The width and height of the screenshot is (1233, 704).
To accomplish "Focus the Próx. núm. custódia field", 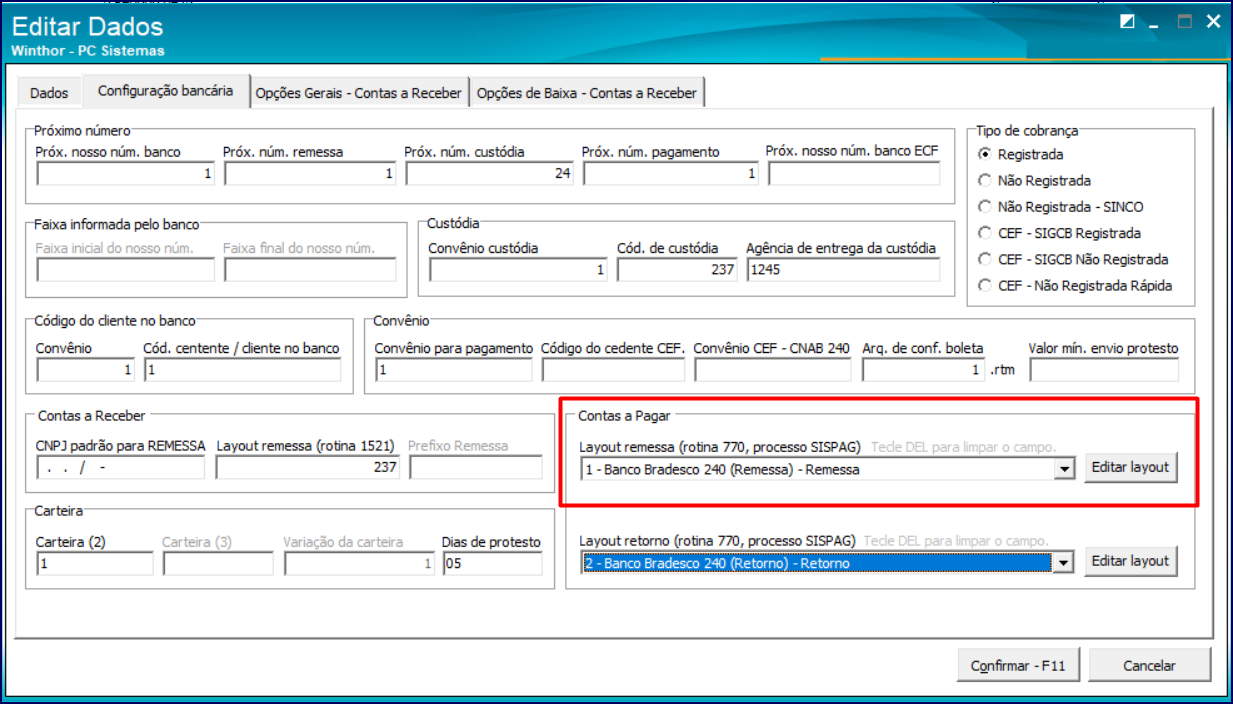I will click(x=490, y=174).
